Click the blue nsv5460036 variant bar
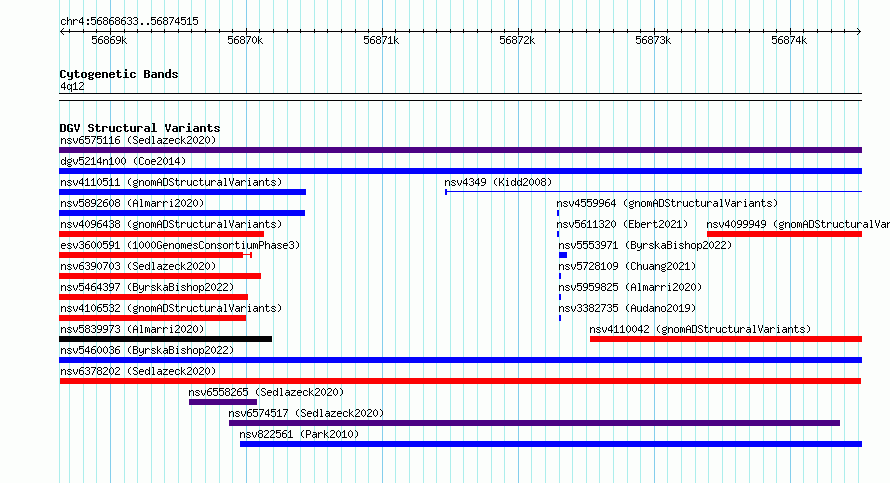This screenshot has width=890, height=483. click(460, 360)
